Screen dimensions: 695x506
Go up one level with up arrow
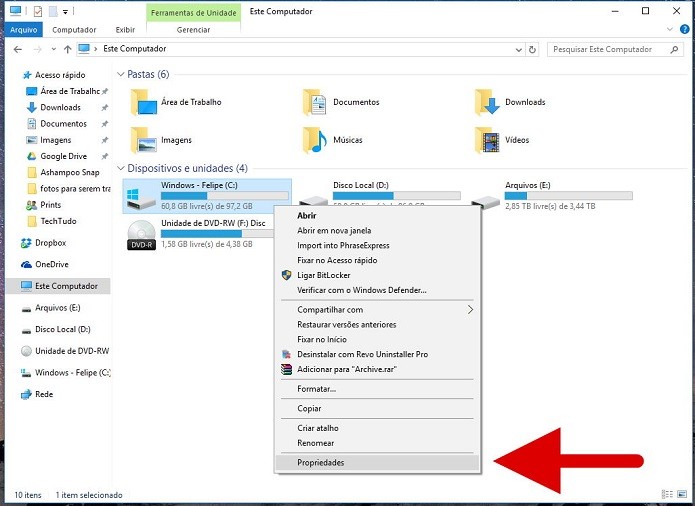tap(67, 50)
